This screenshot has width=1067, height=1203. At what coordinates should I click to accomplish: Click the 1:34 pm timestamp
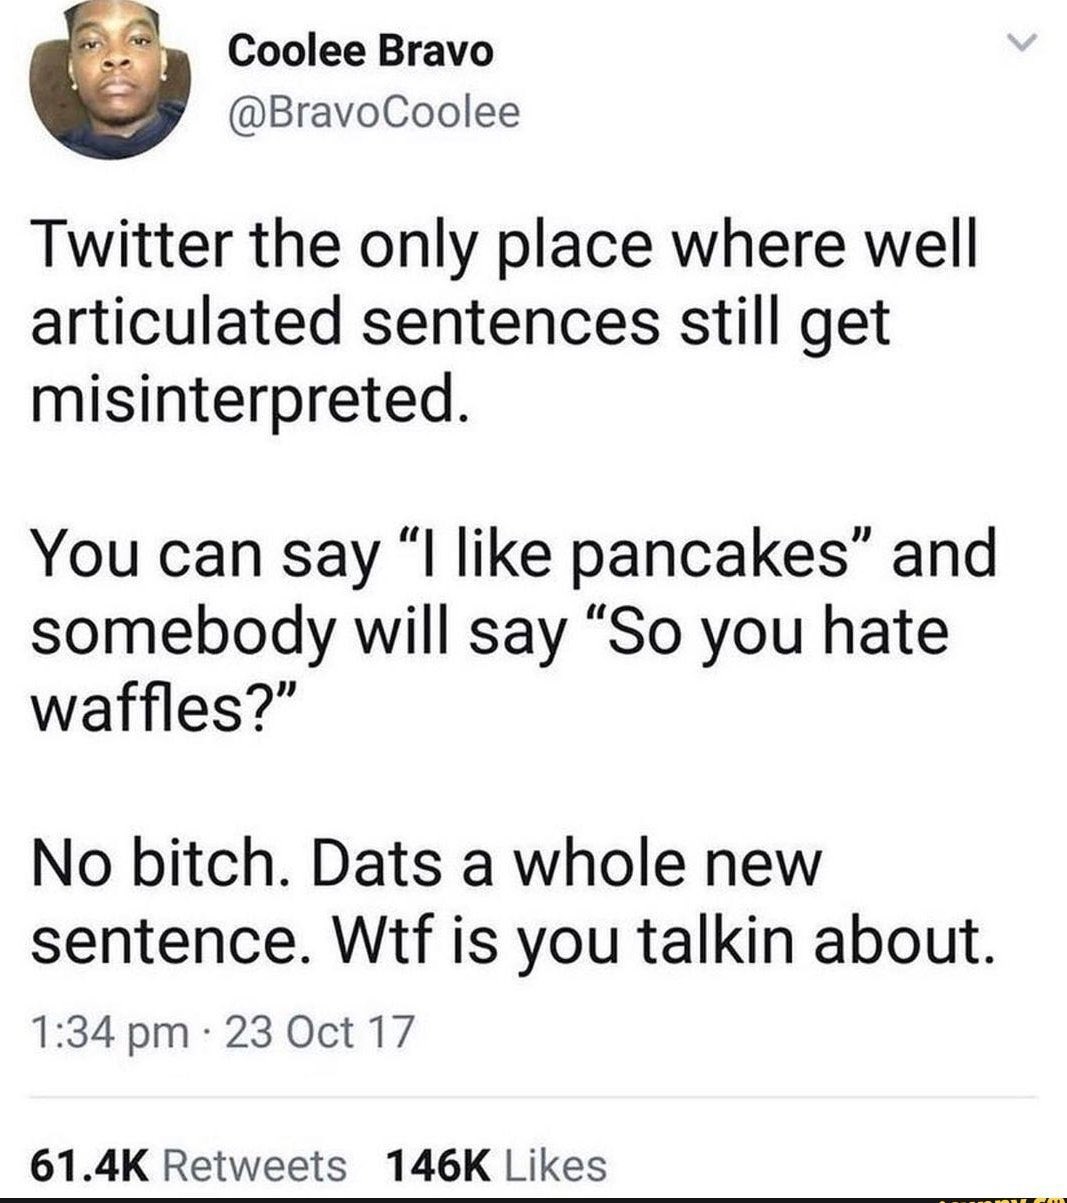point(109,1032)
